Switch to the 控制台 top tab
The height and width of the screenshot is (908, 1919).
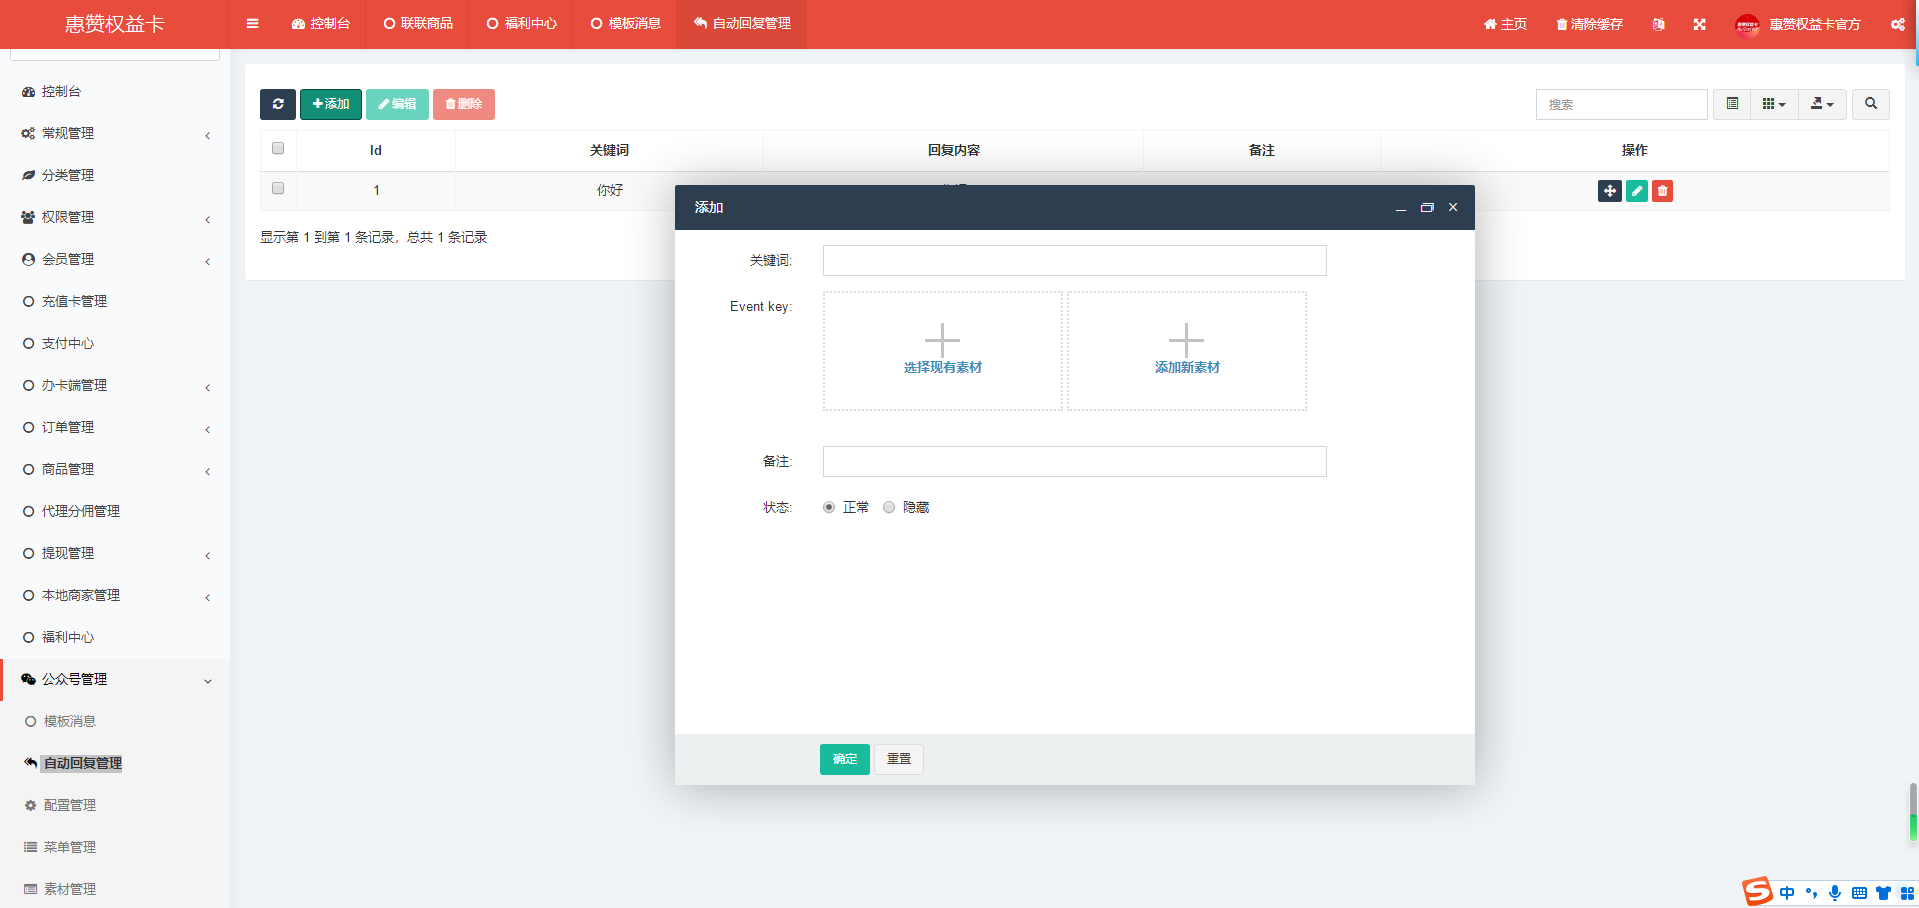point(321,24)
